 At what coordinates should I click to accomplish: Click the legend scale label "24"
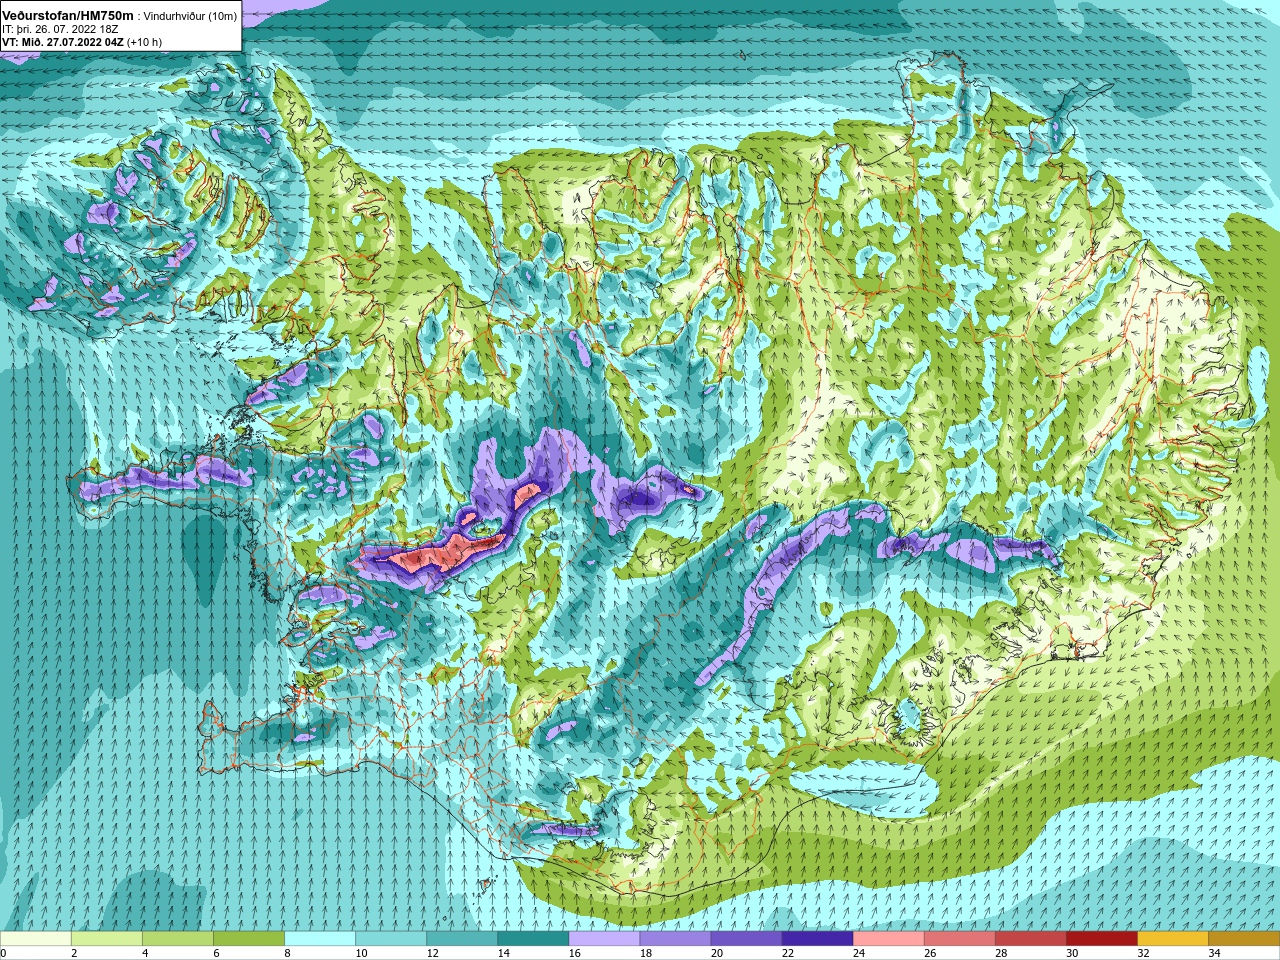(x=858, y=953)
